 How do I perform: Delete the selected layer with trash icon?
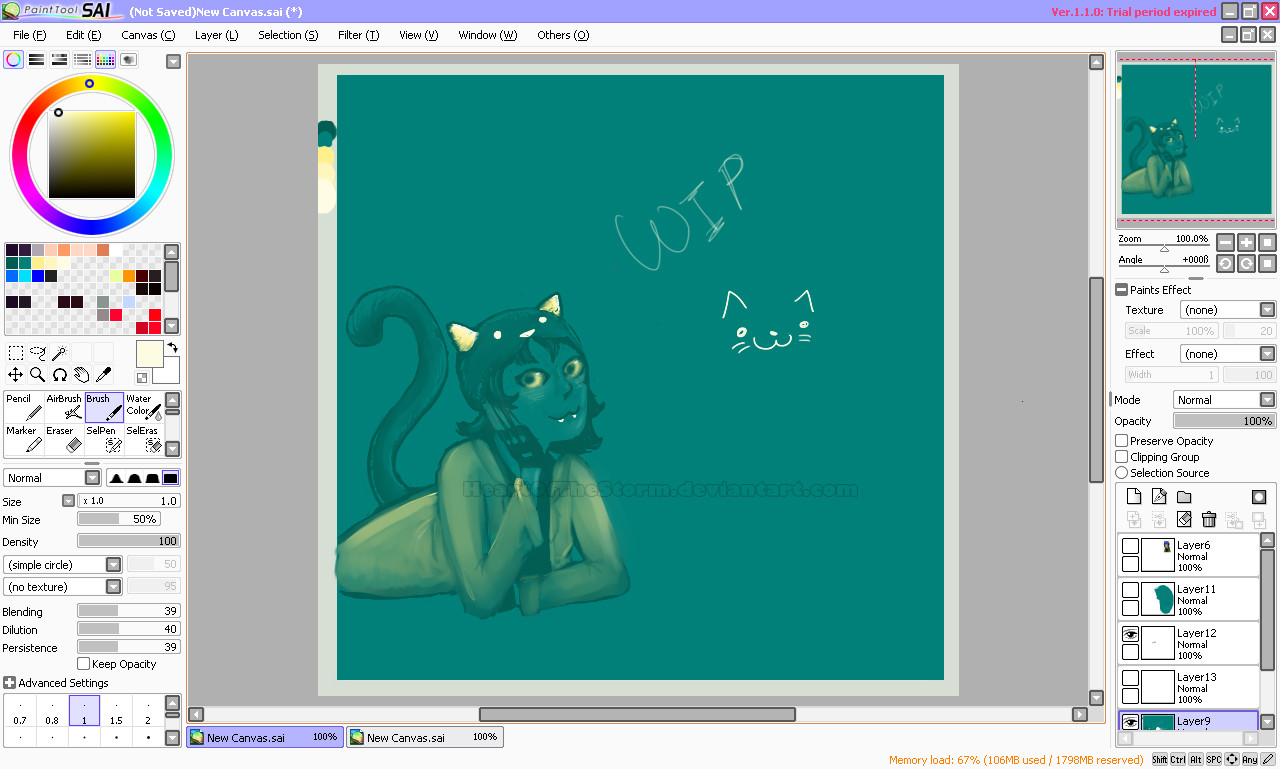(x=1209, y=520)
